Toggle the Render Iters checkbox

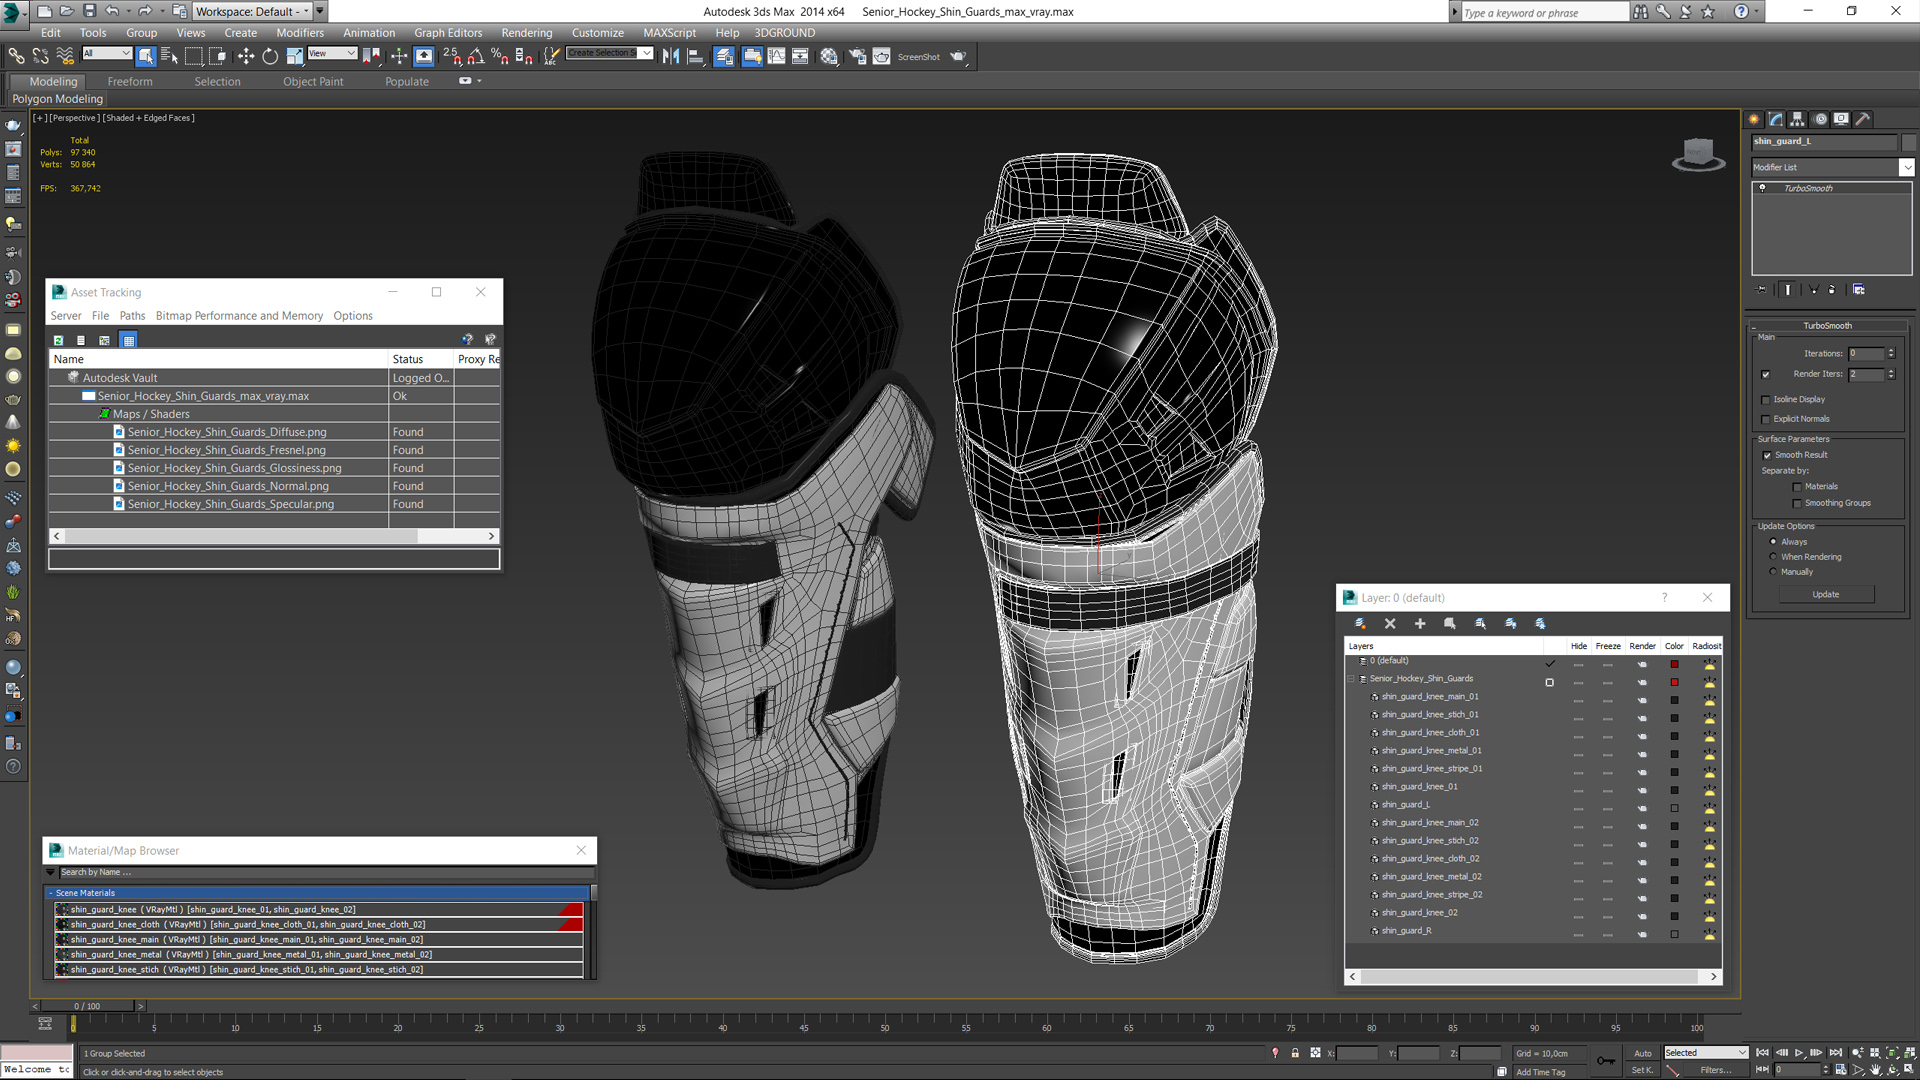(x=1766, y=375)
